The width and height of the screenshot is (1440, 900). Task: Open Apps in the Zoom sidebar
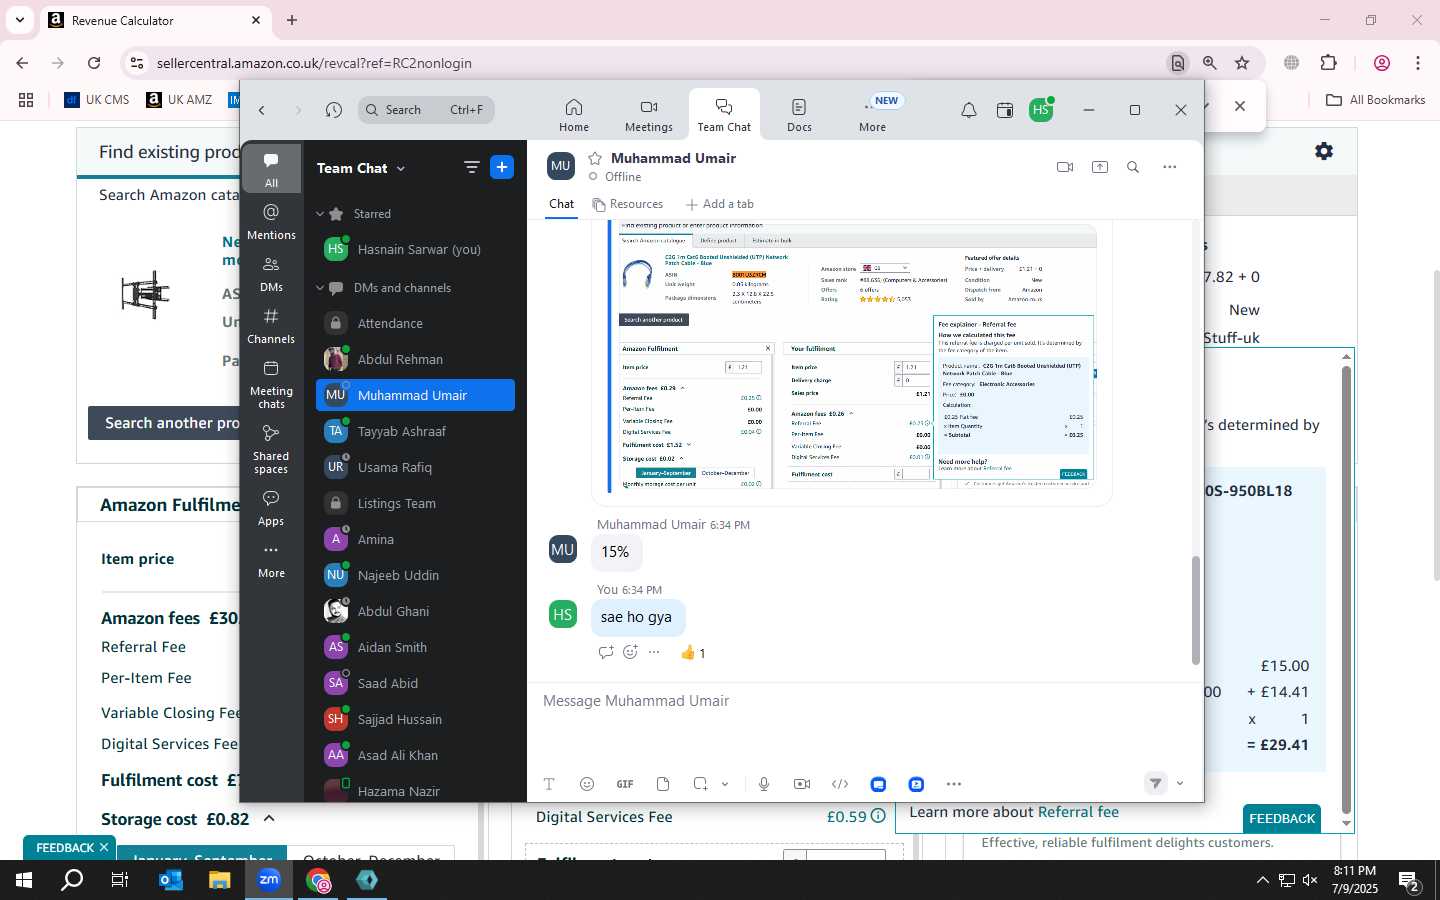point(271,507)
